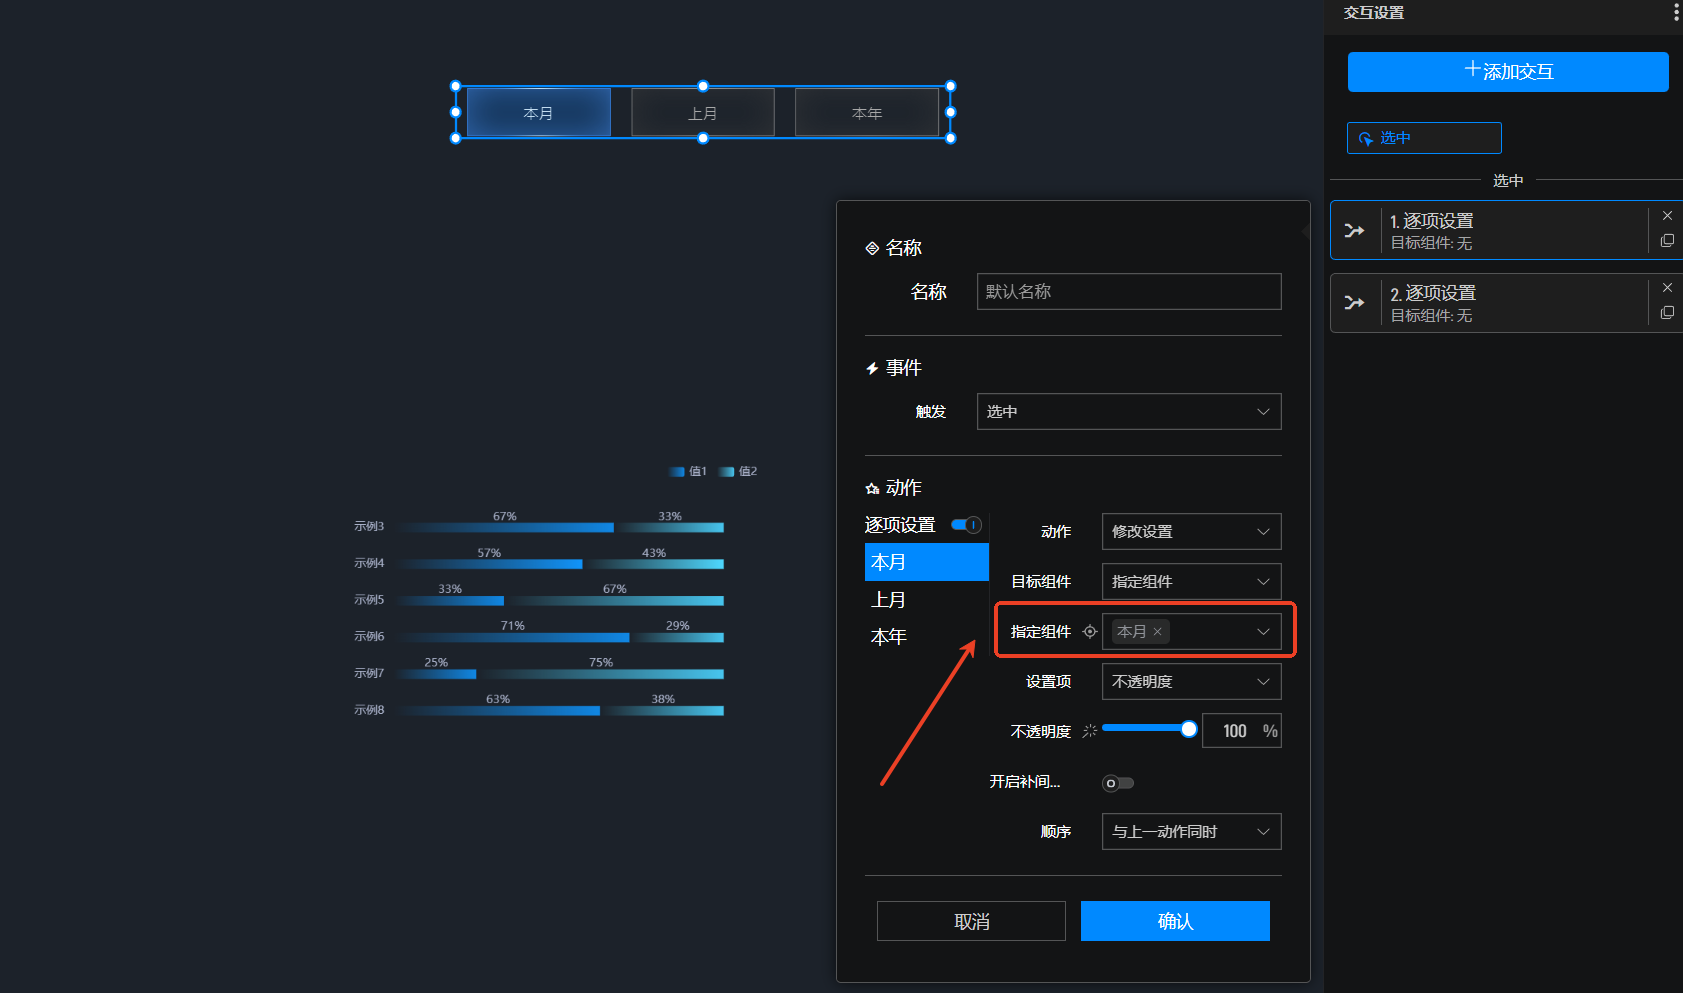
Task: Open the 顺序 dropdown showing 与上一动作同时
Action: point(1190,832)
